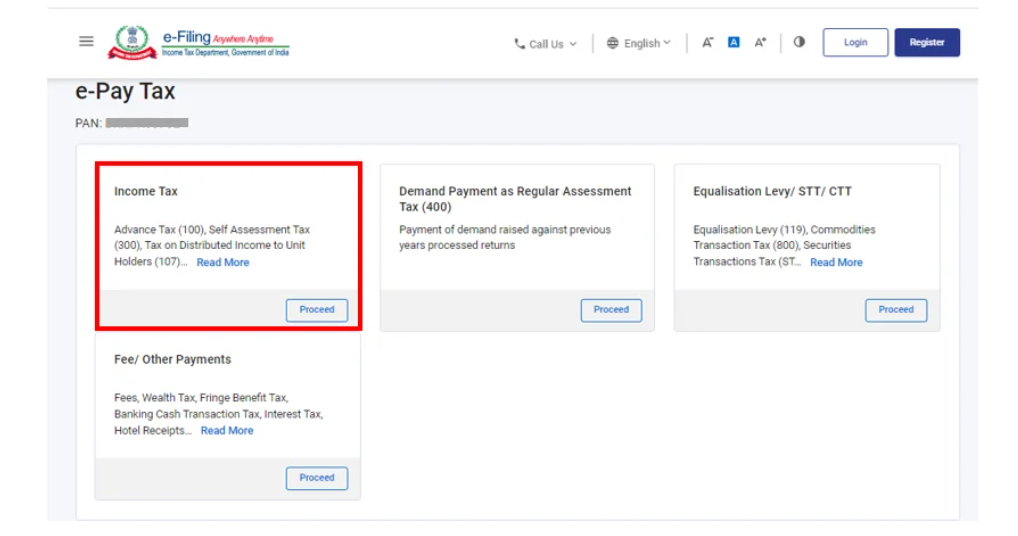Image resolution: width=1018 pixels, height=536 pixels.
Task: Read More about Fee/ Other Payments
Action: click(x=227, y=430)
